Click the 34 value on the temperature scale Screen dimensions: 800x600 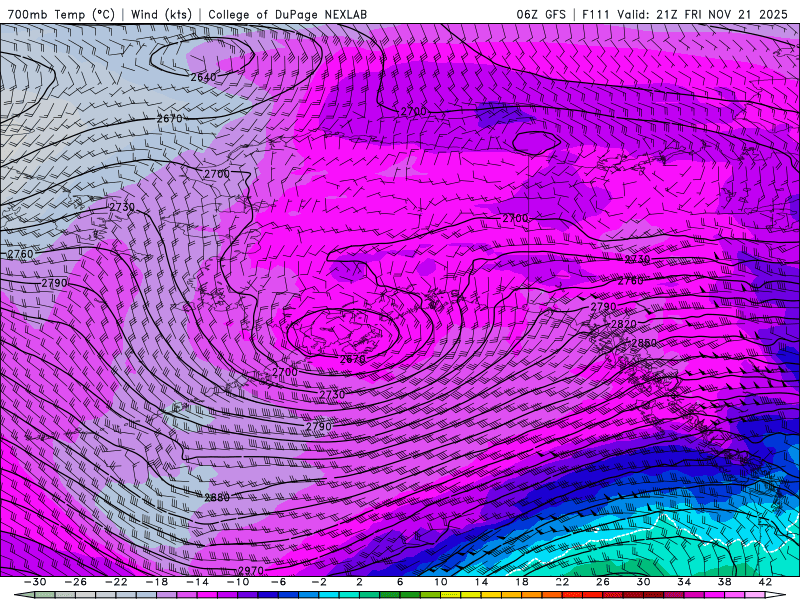(x=684, y=582)
